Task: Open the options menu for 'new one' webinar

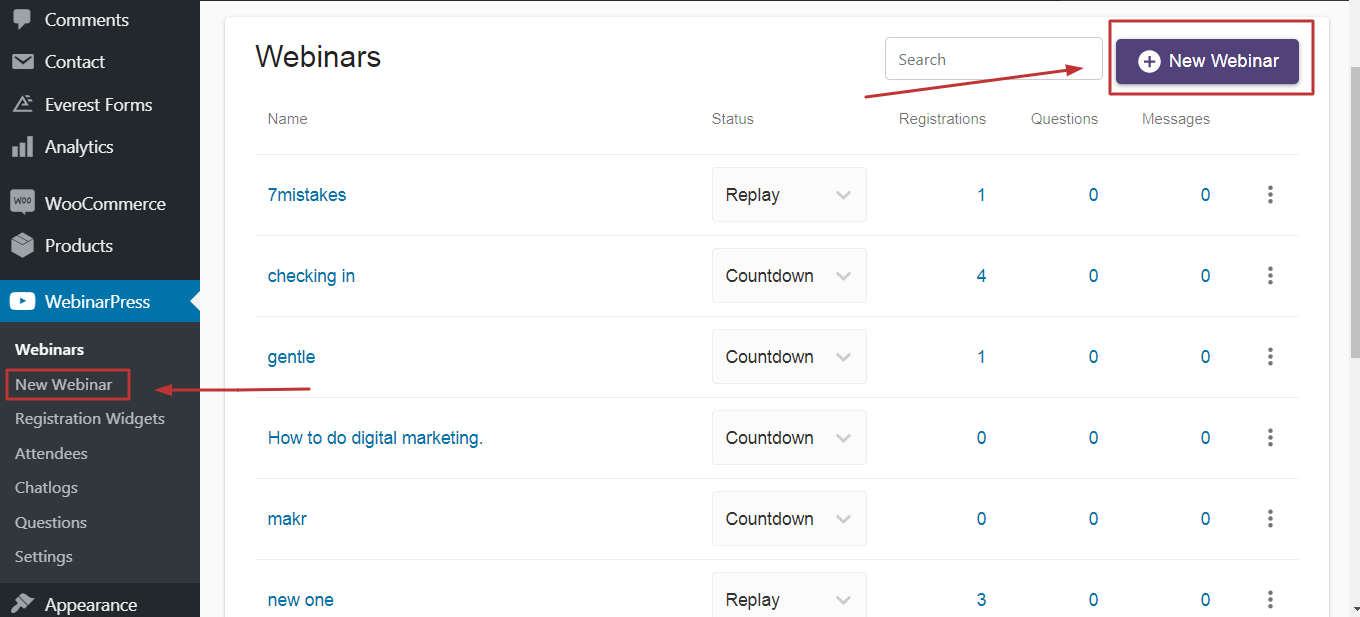Action: point(1270,599)
